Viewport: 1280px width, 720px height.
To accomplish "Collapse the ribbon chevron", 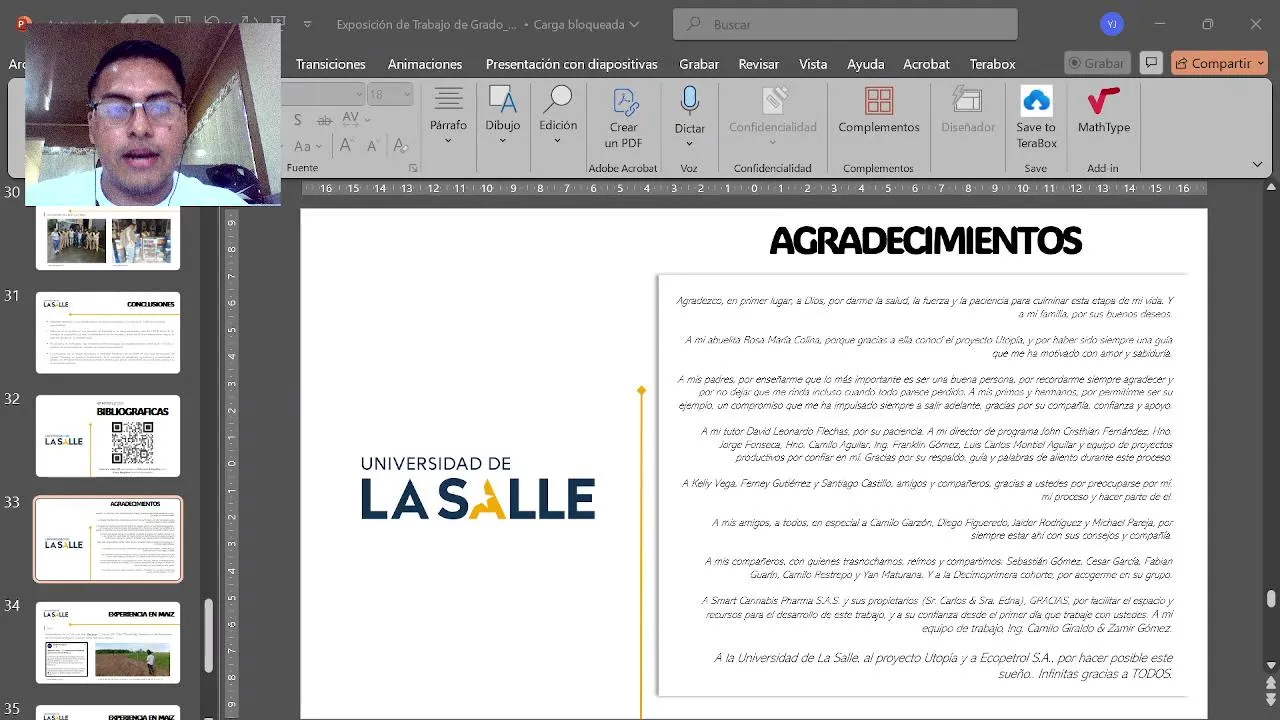I will (1257, 164).
